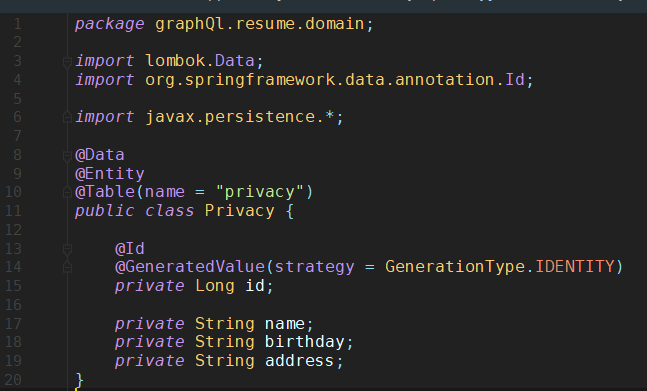The width and height of the screenshot is (647, 391).
Task: Click the 'name' field on line 17
Action: tap(285, 324)
